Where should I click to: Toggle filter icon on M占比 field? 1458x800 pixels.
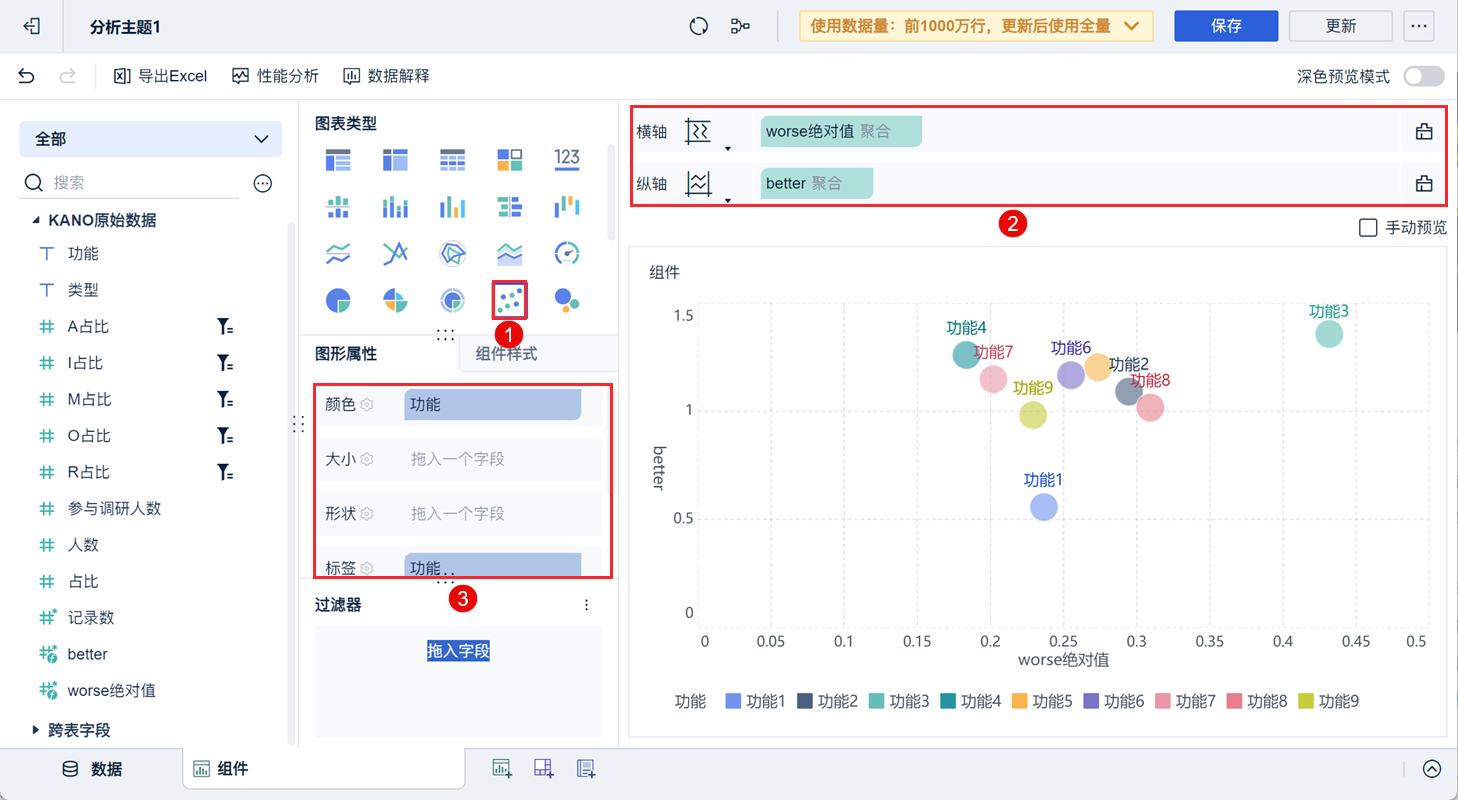[225, 400]
